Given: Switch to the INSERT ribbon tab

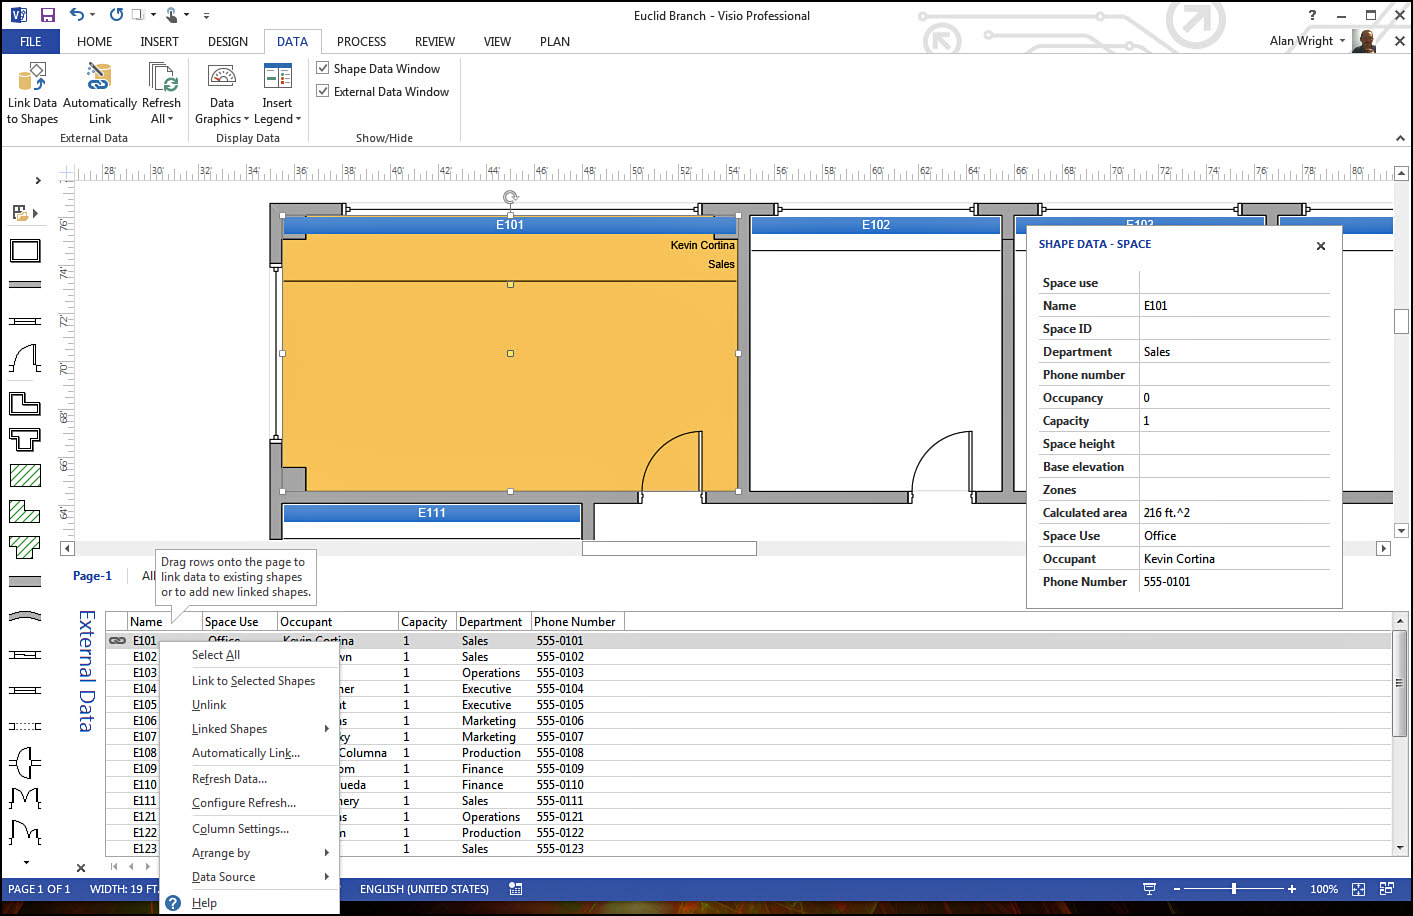Looking at the screenshot, I should click(159, 41).
